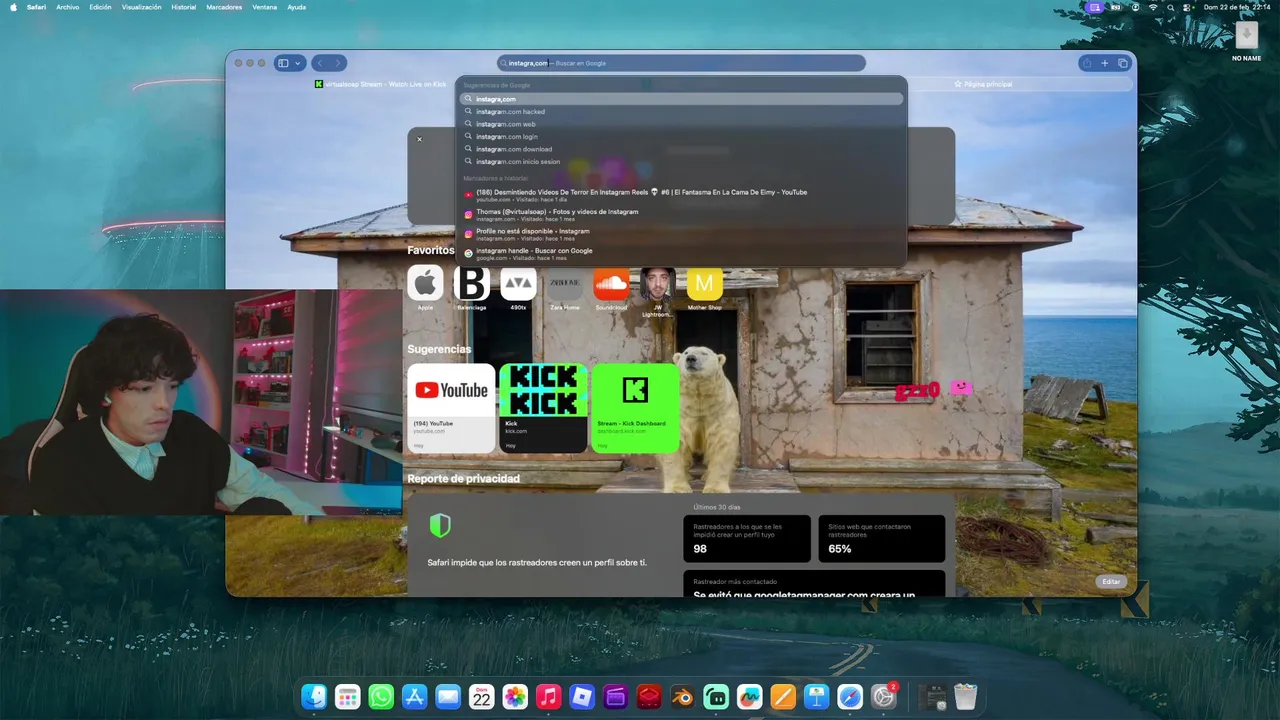This screenshot has width=1280, height=720.
Task: Click the Share icon in Safari toolbar
Action: click(1087, 63)
